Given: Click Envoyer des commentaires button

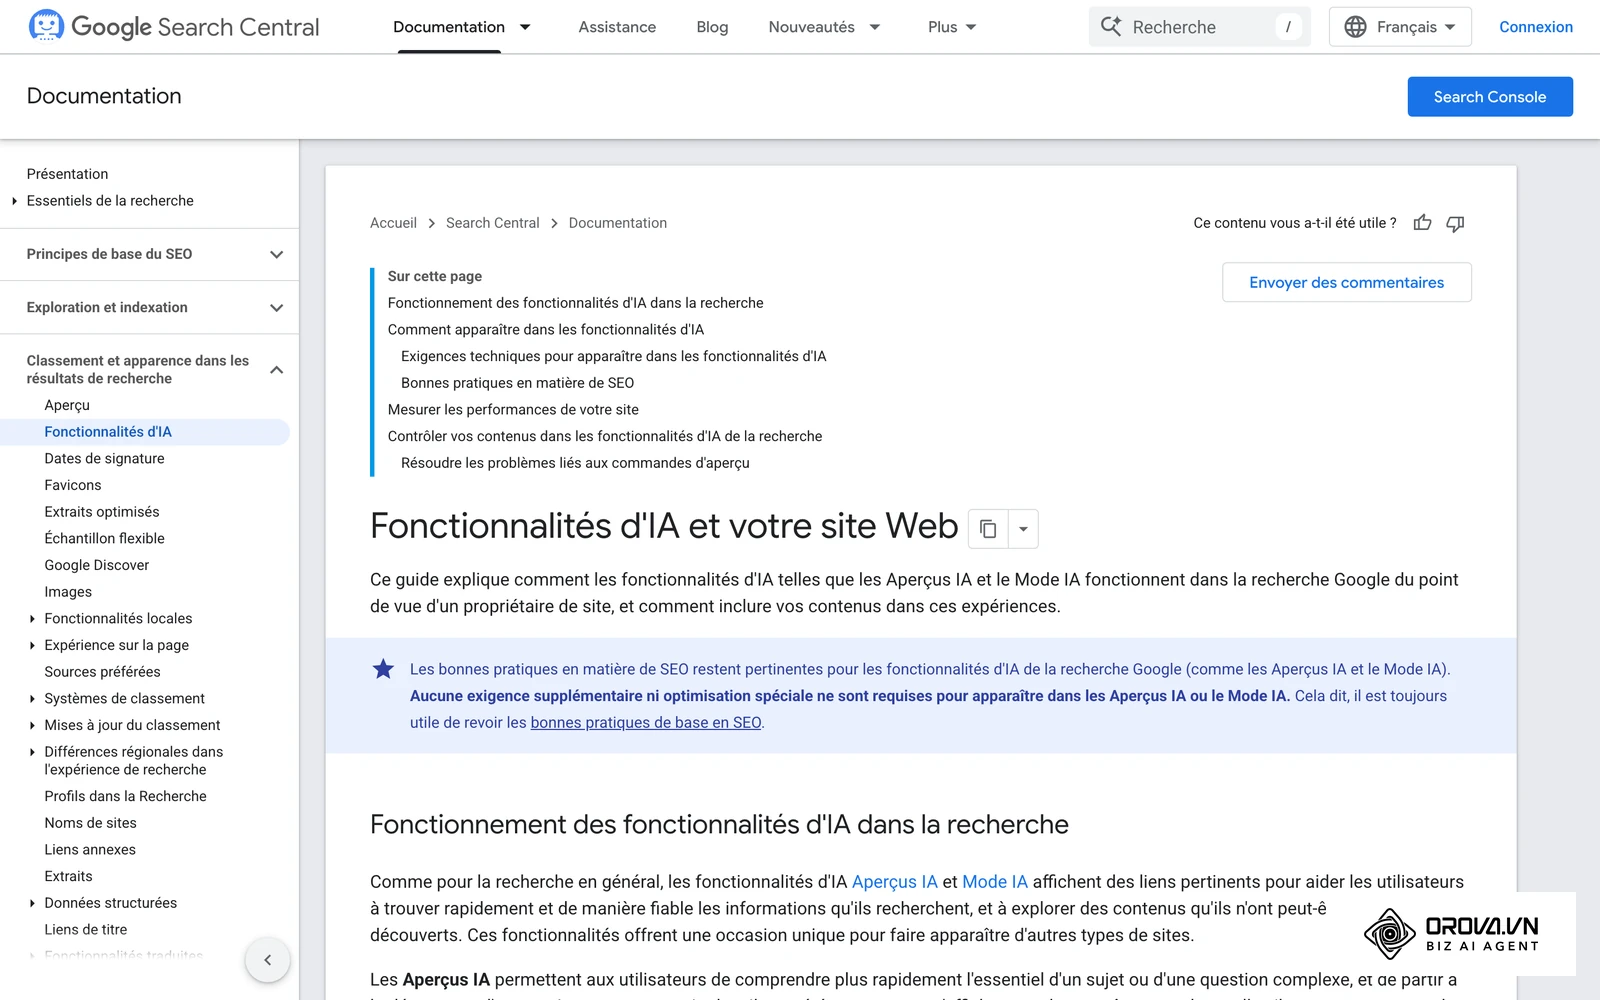Looking at the screenshot, I should (x=1346, y=282).
